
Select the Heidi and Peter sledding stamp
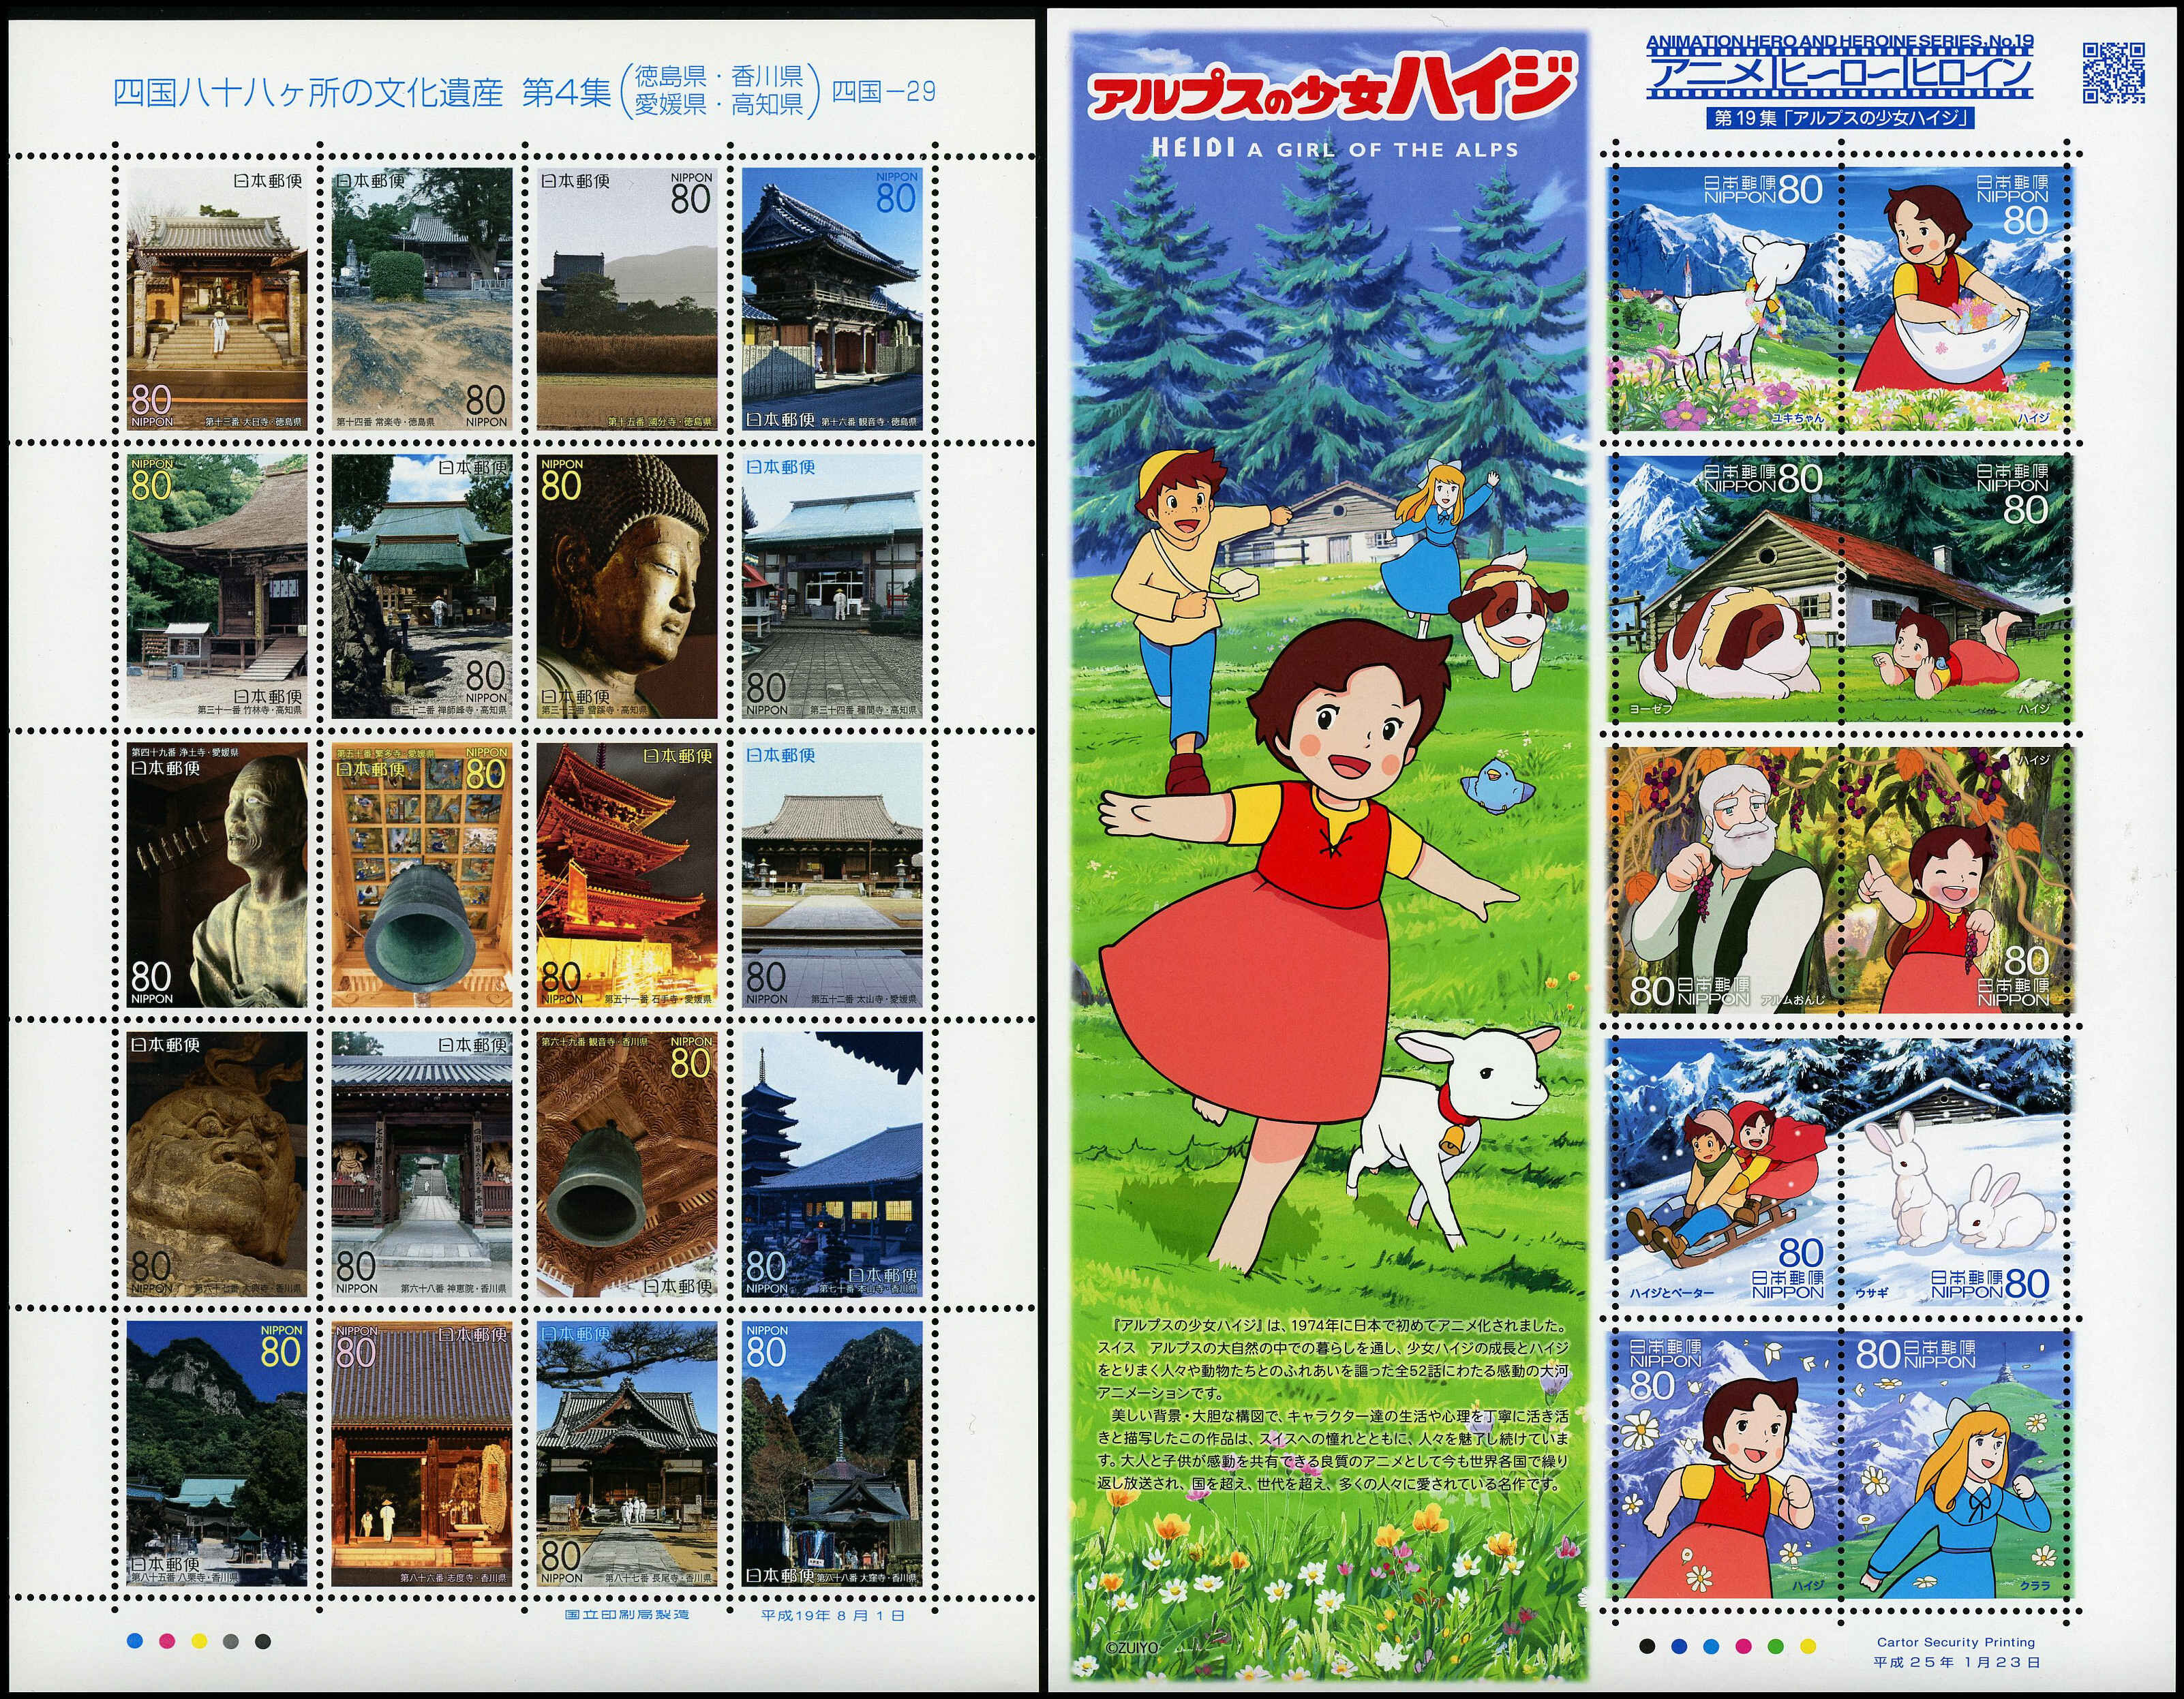tap(1724, 1170)
